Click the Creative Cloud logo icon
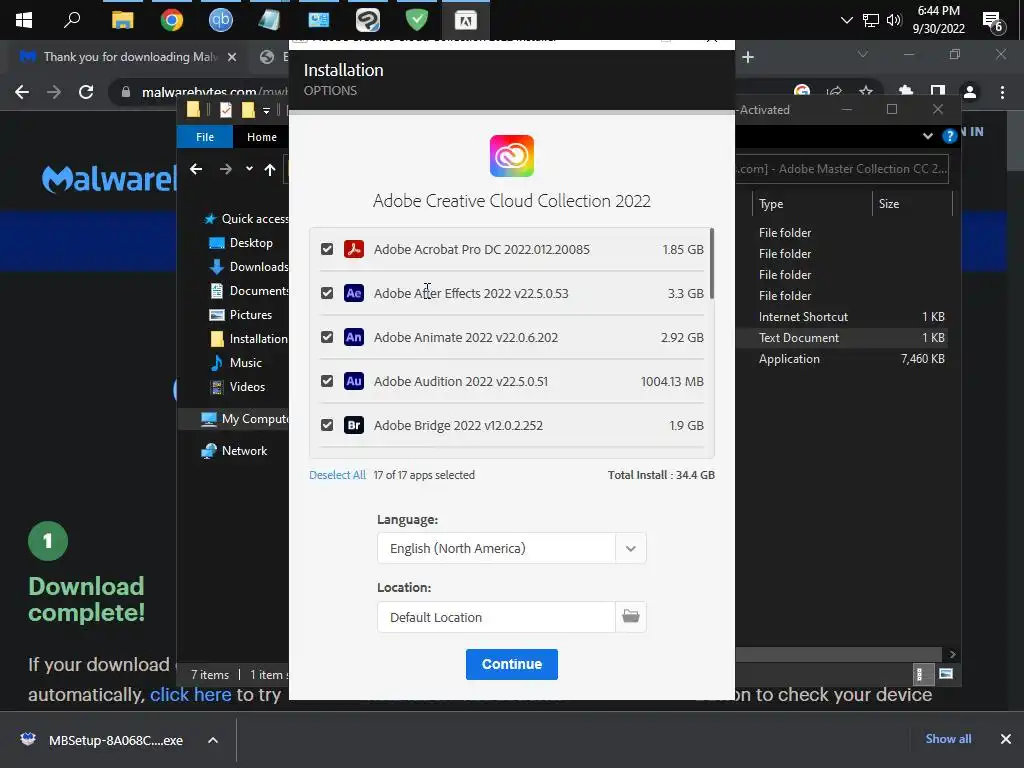The image size is (1024, 768). coord(512,156)
